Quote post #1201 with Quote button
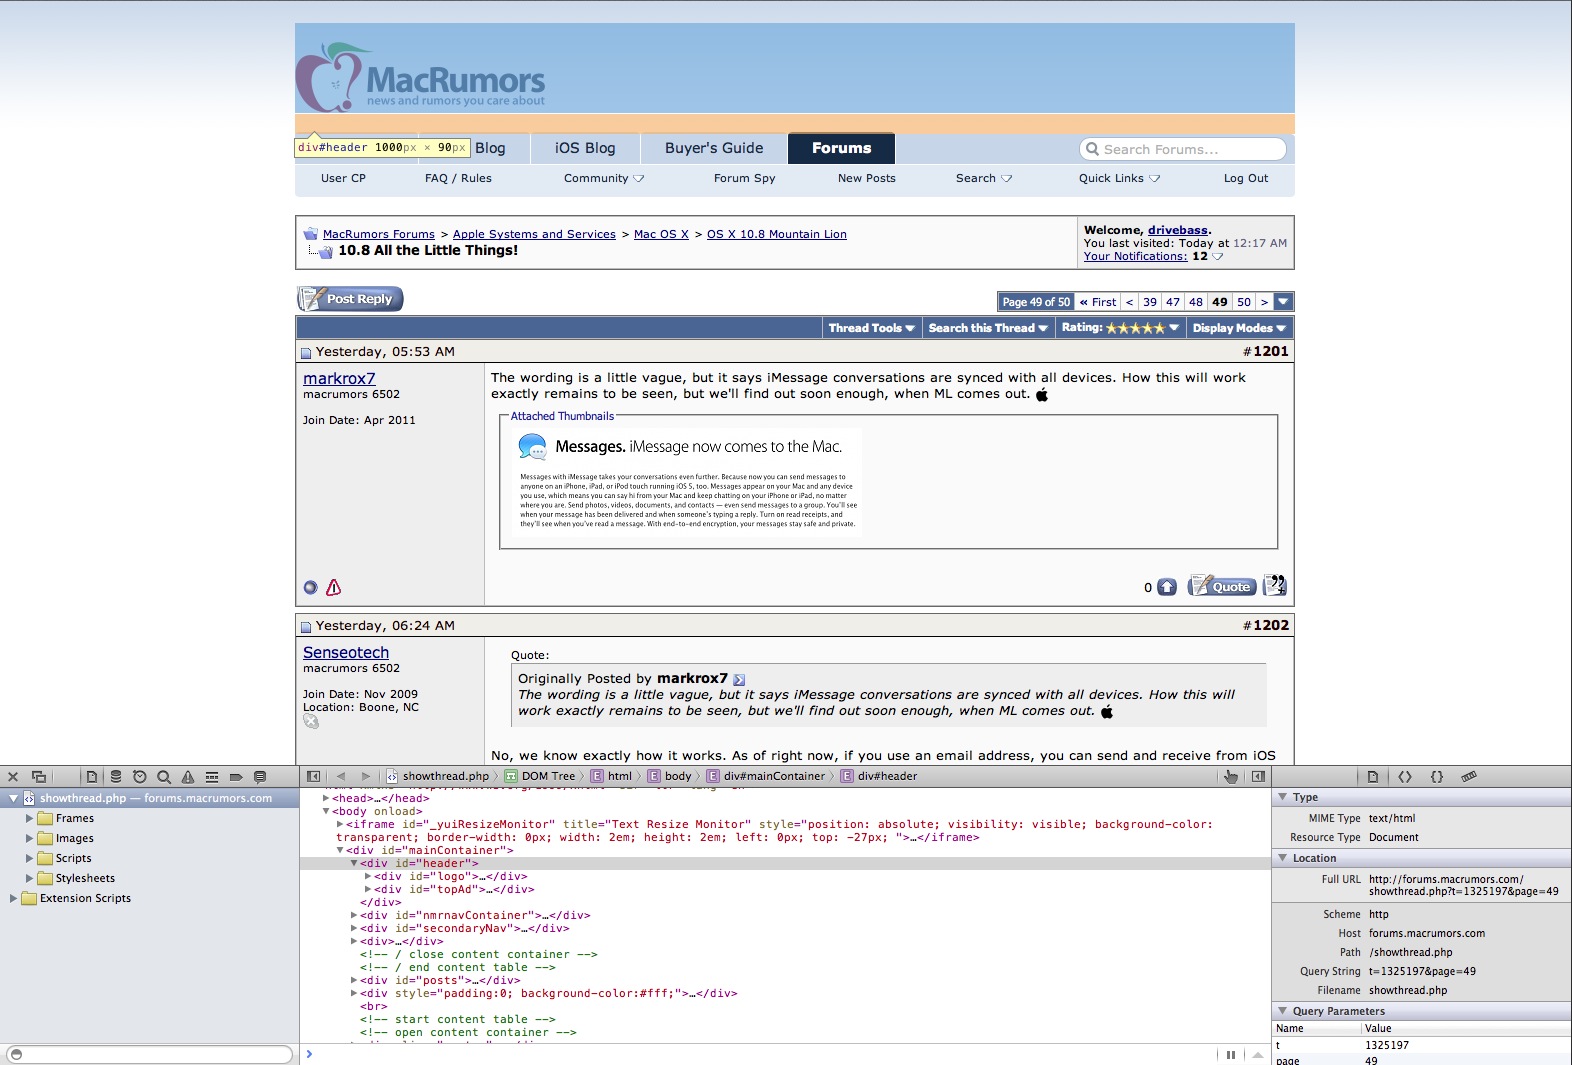This screenshot has height=1065, width=1572. [x=1222, y=587]
